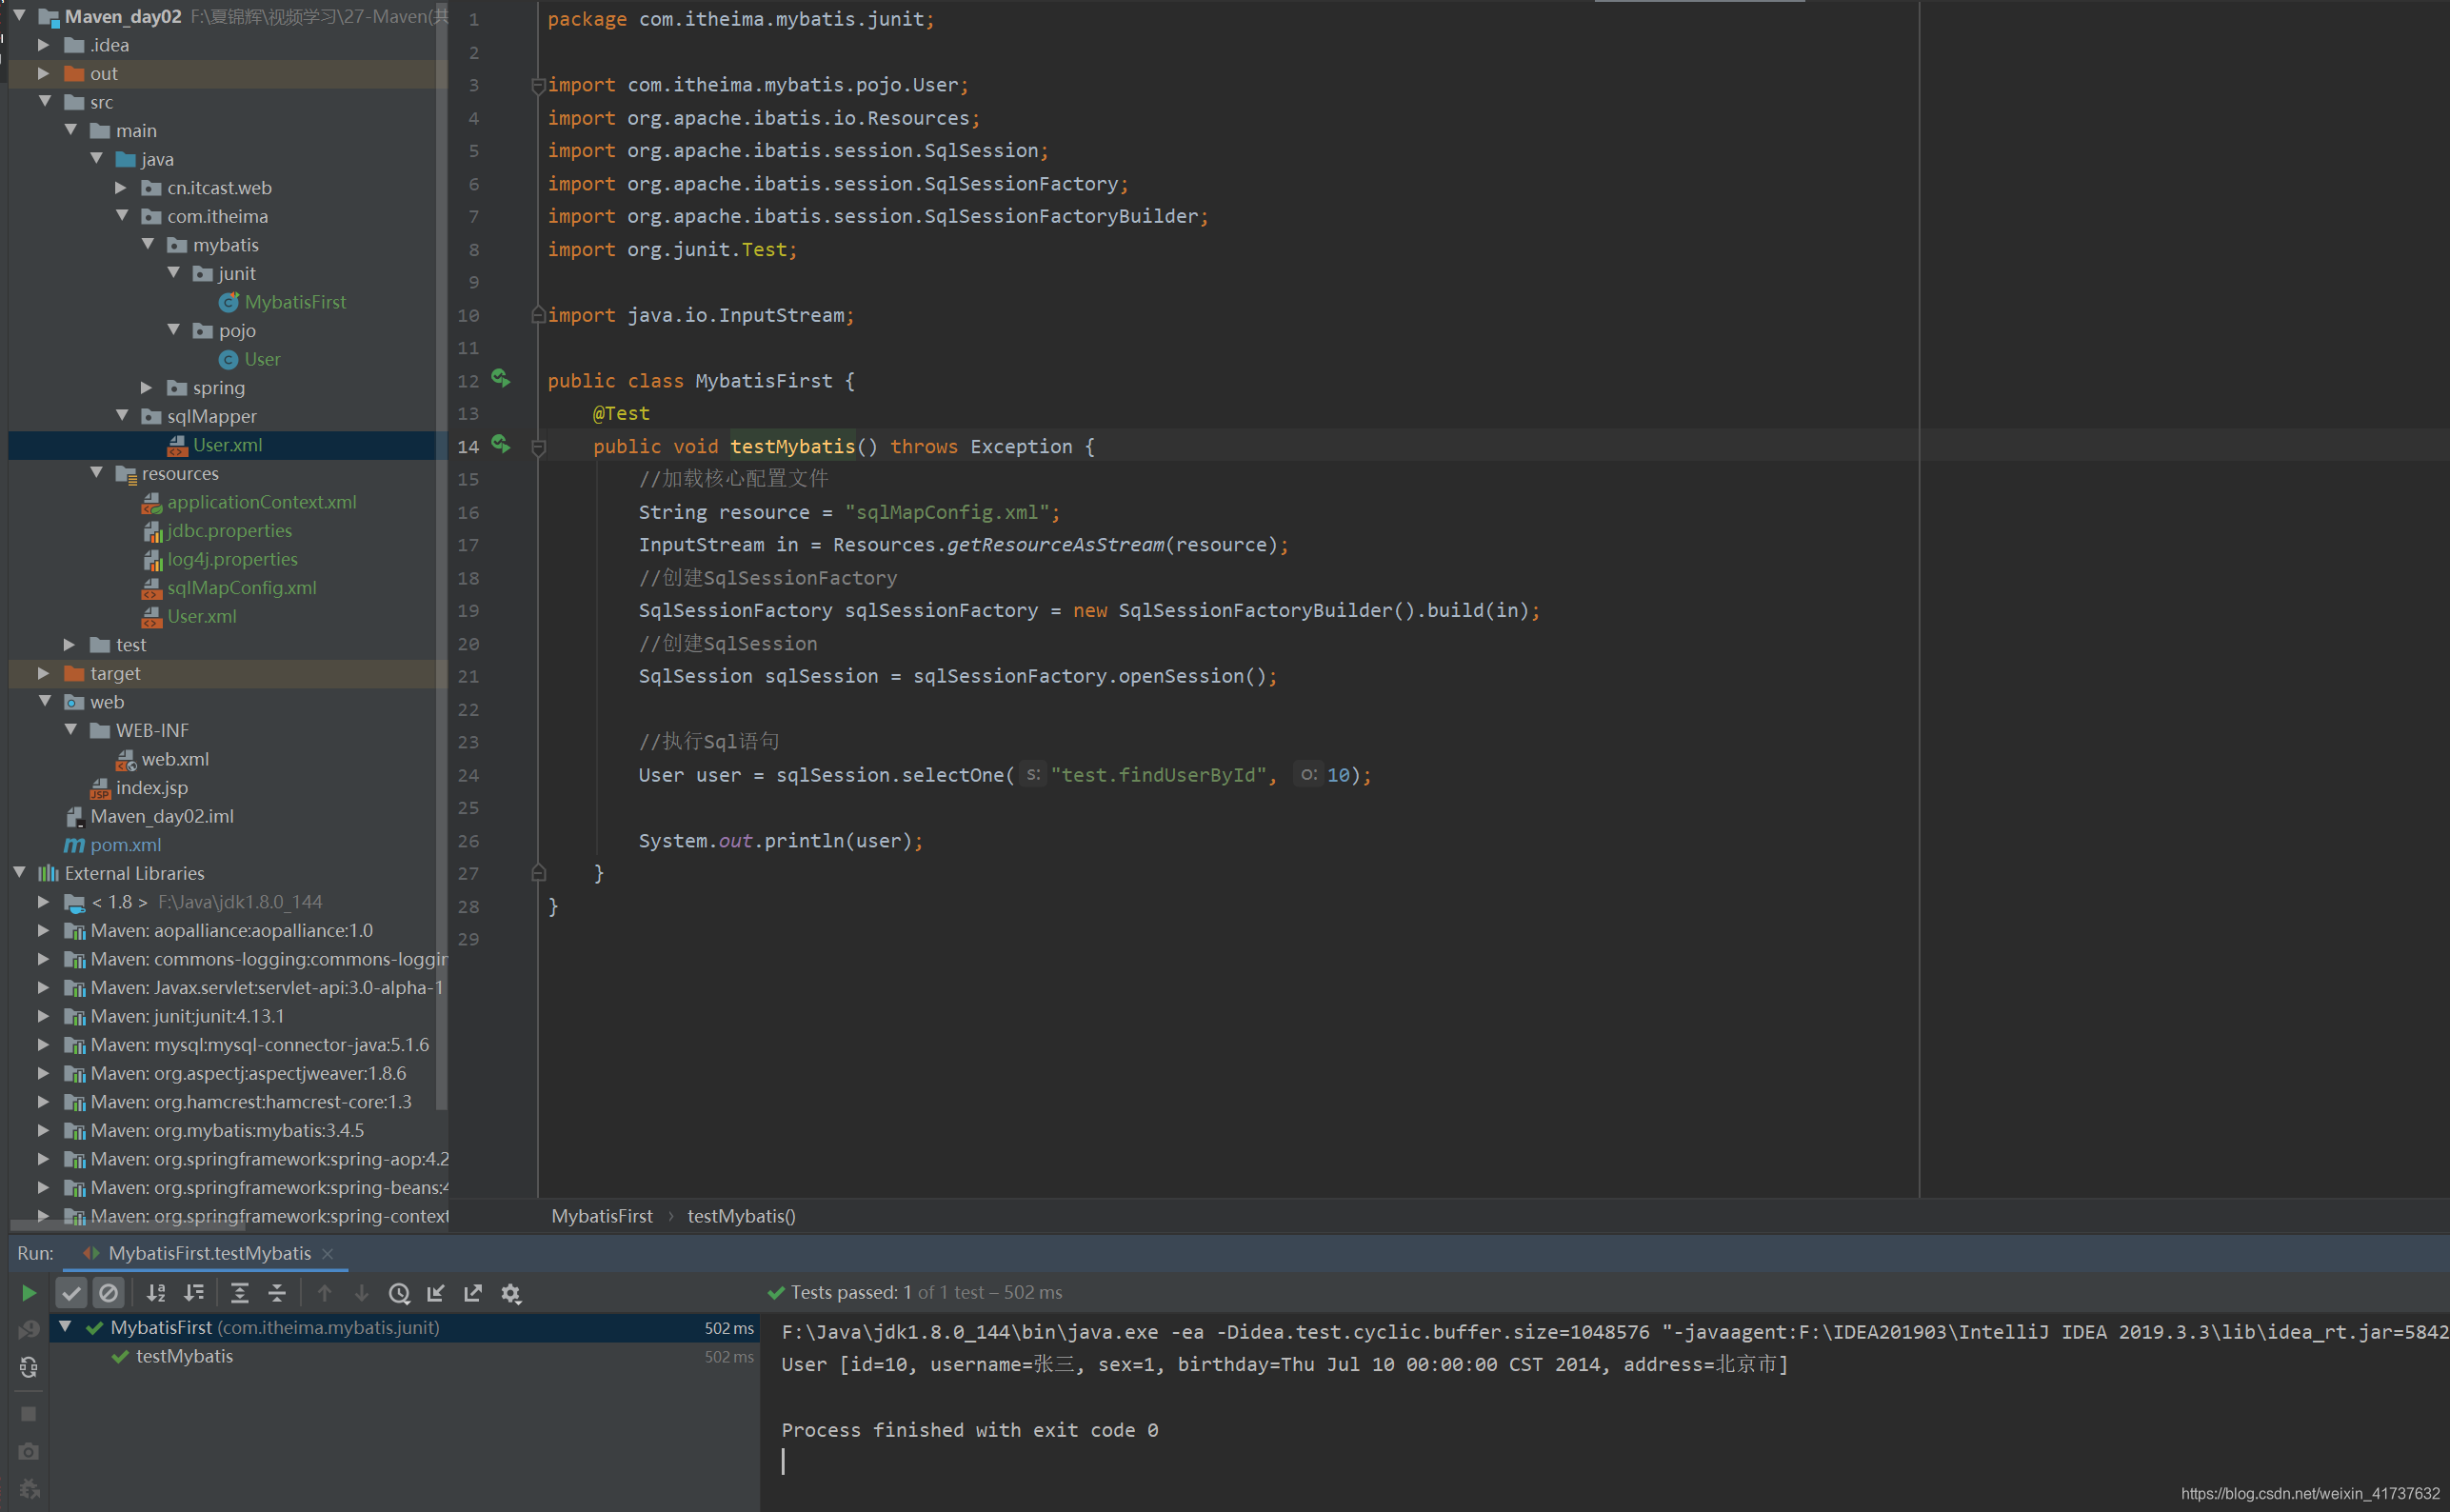Click project tree horizontal scrollbar
The width and height of the screenshot is (2450, 1512).
(x=127, y=1224)
